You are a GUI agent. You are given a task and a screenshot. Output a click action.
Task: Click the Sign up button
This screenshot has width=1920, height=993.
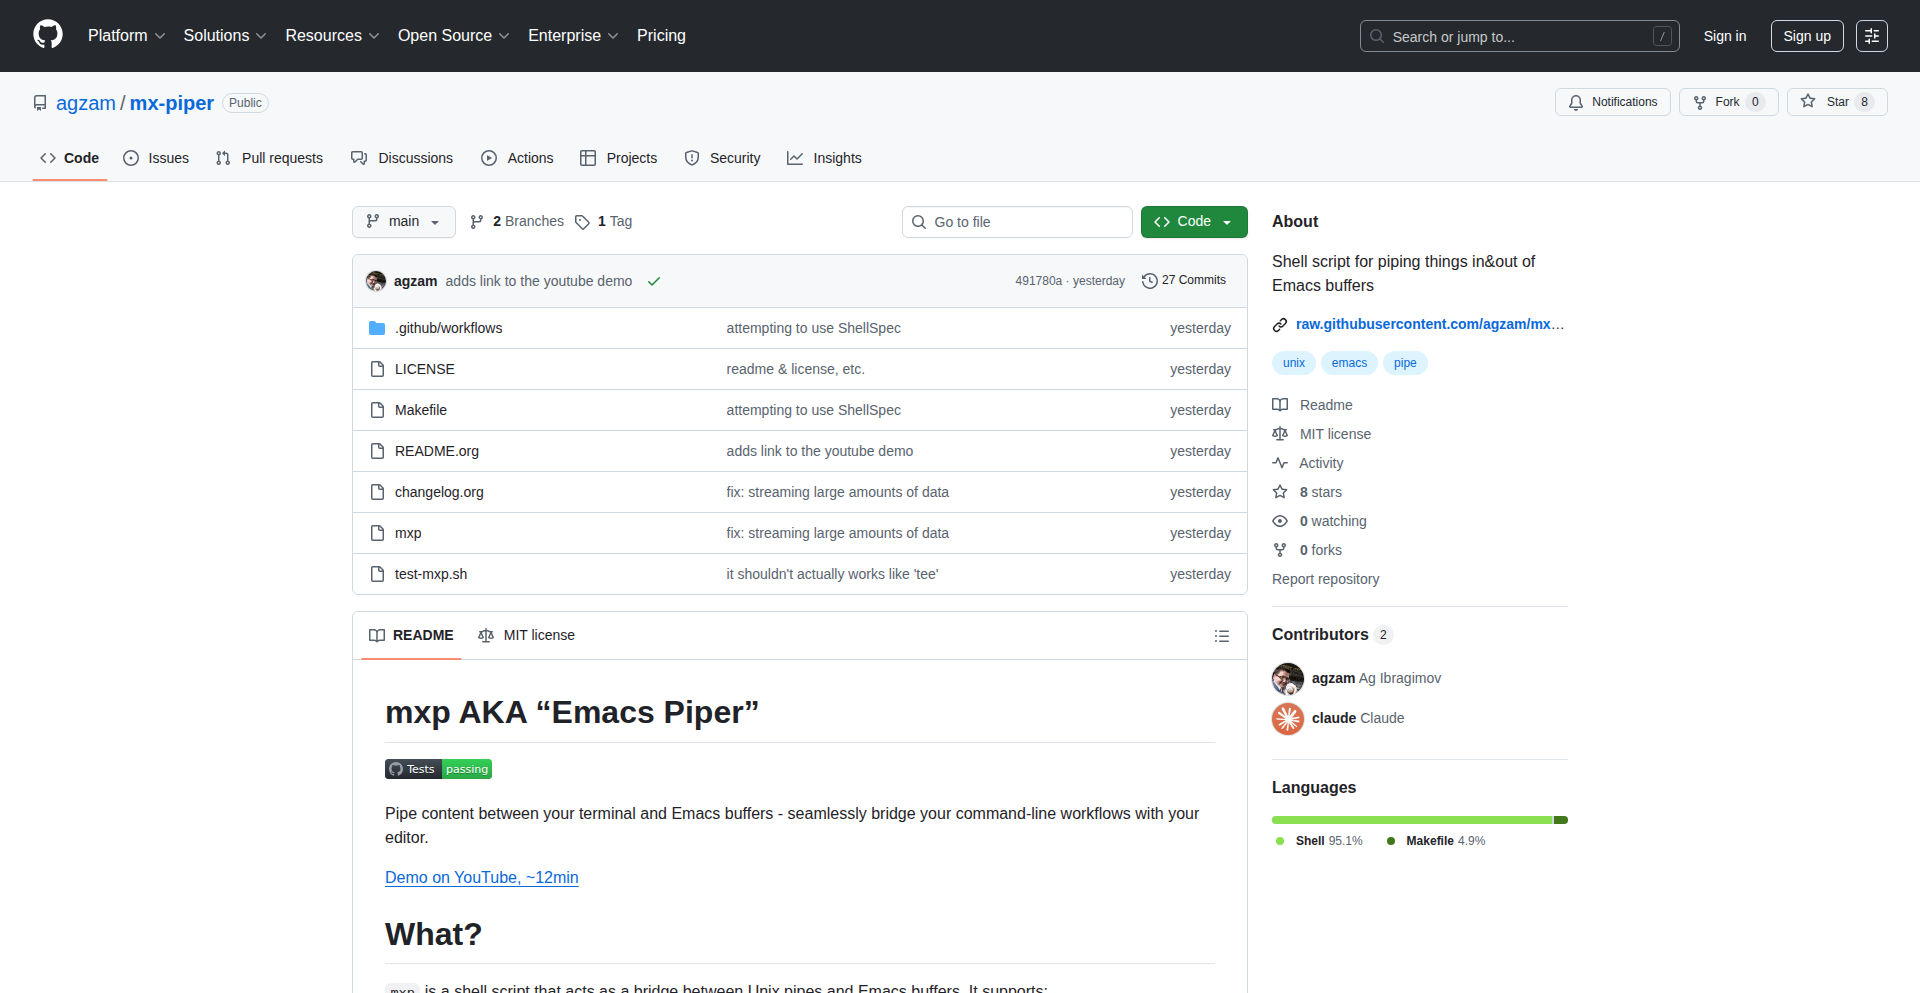pos(1806,36)
